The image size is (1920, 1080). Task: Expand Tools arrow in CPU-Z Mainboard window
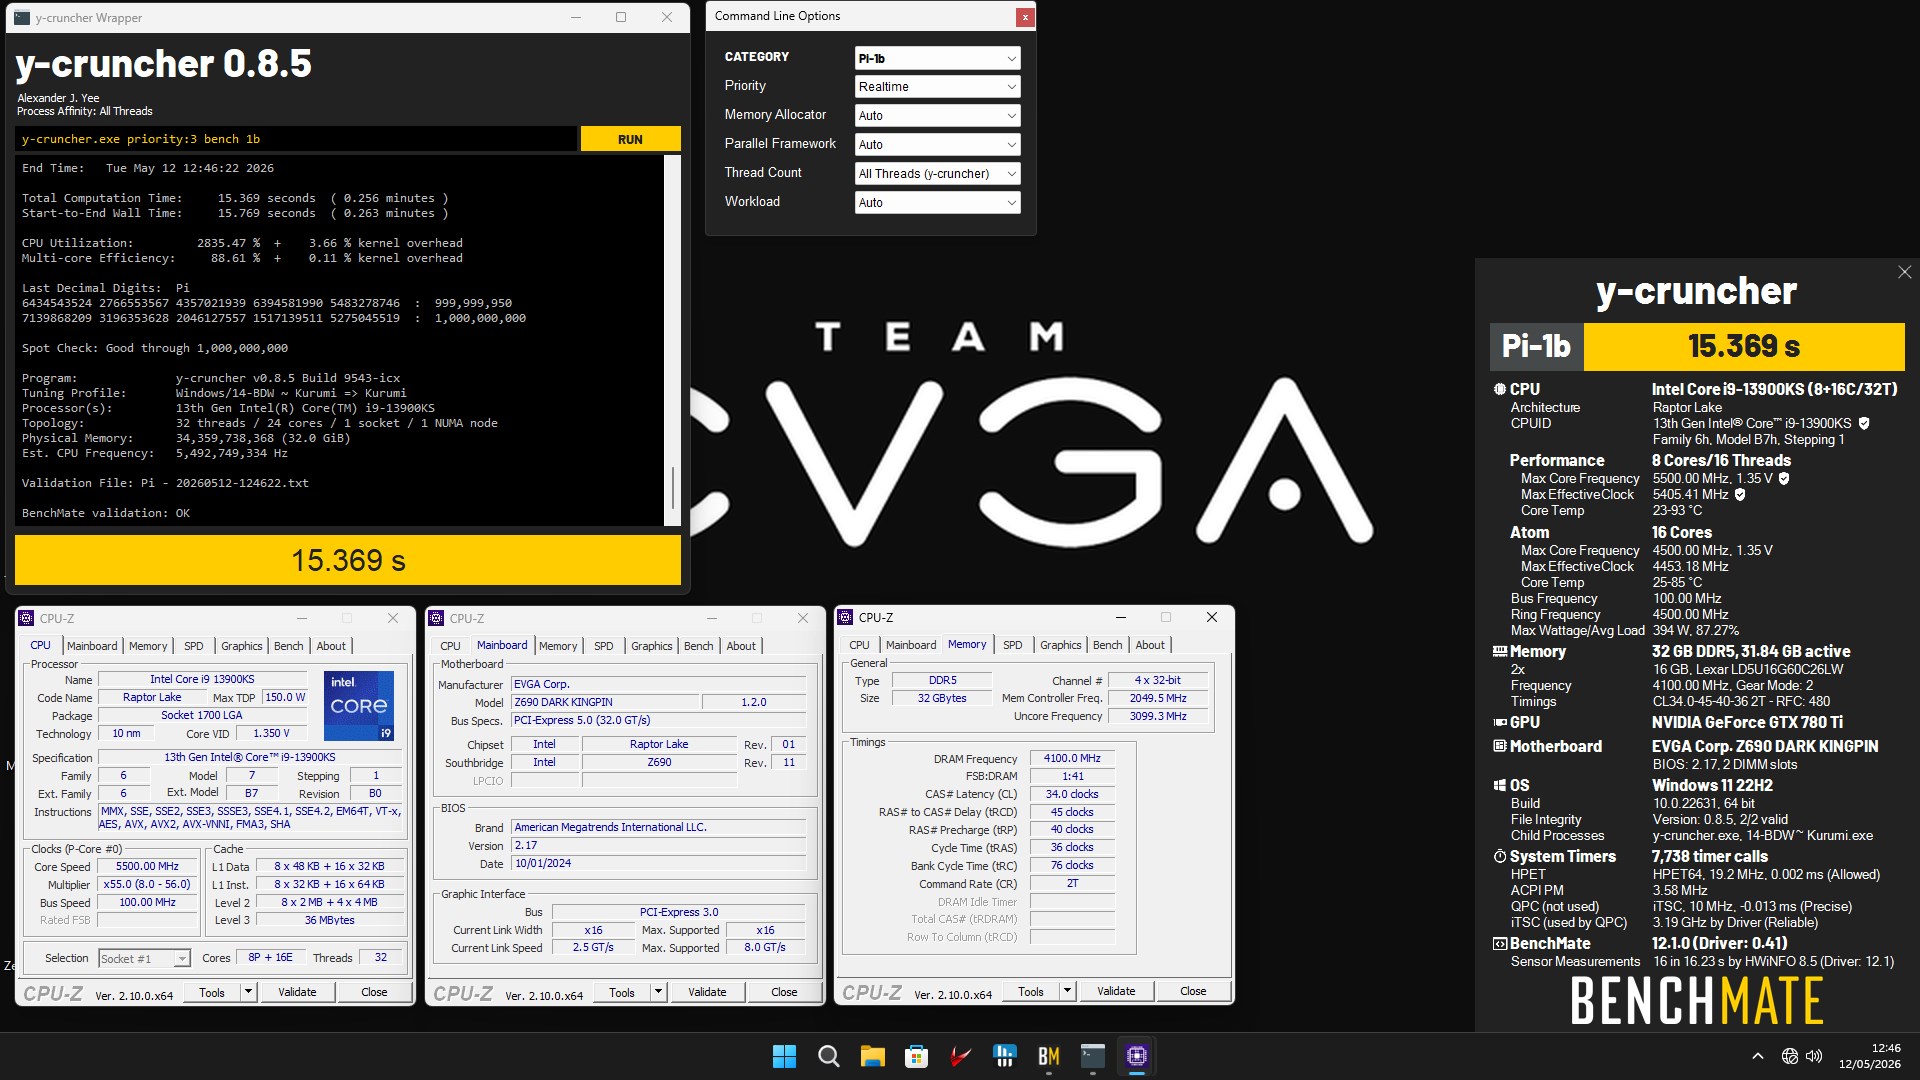[x=658, y=992]
